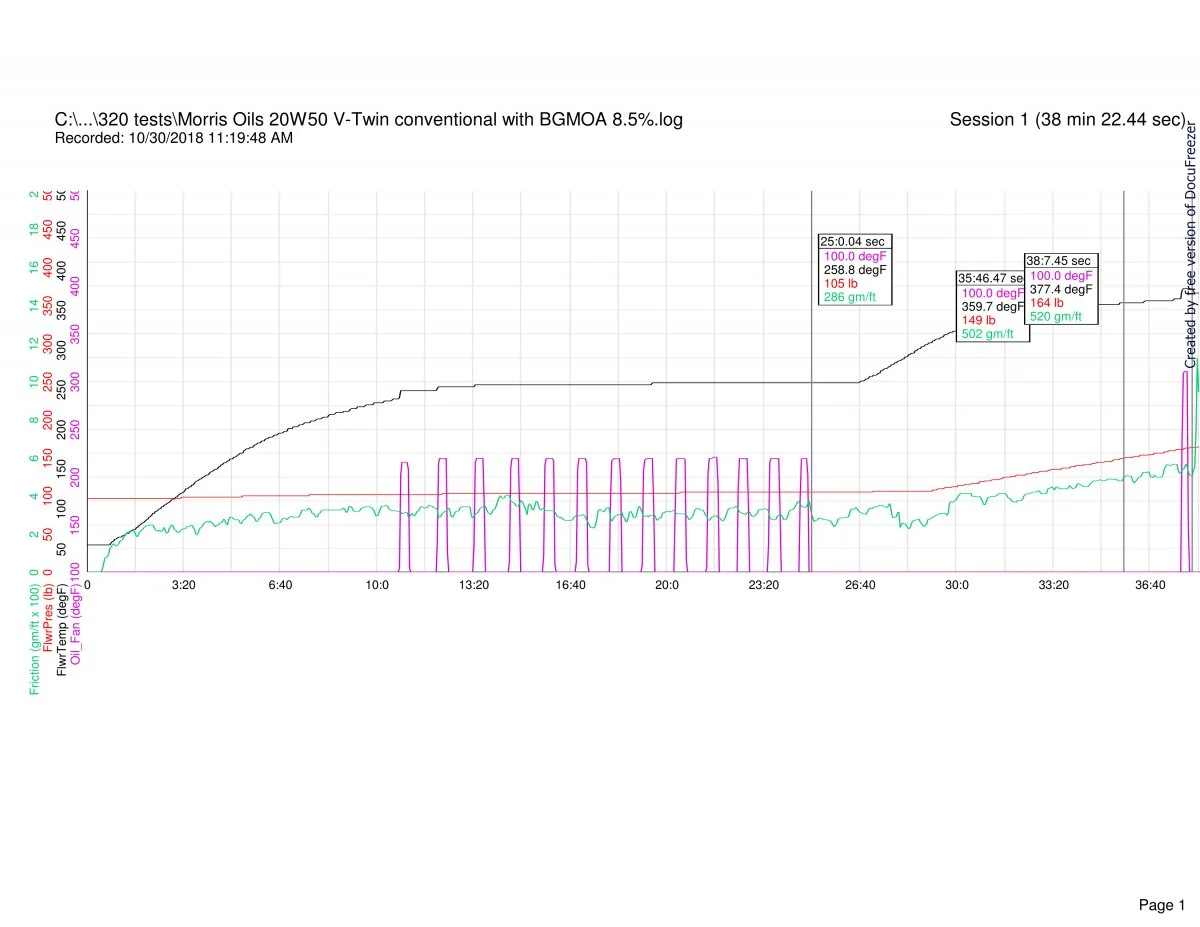Click the 35:46.47 sec callout header
The height and width of the screenshot is (927, 1200).
click(990, 278)
